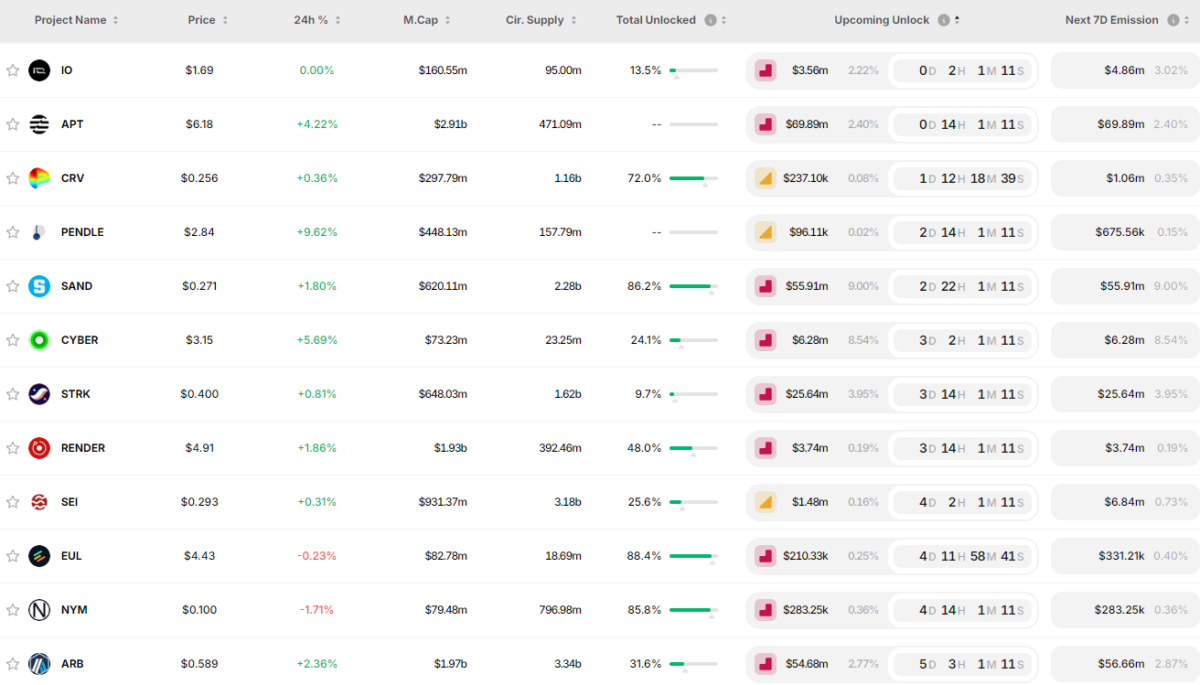
Task: Click the RENDER red logo icon
Action: click(39, 449)
